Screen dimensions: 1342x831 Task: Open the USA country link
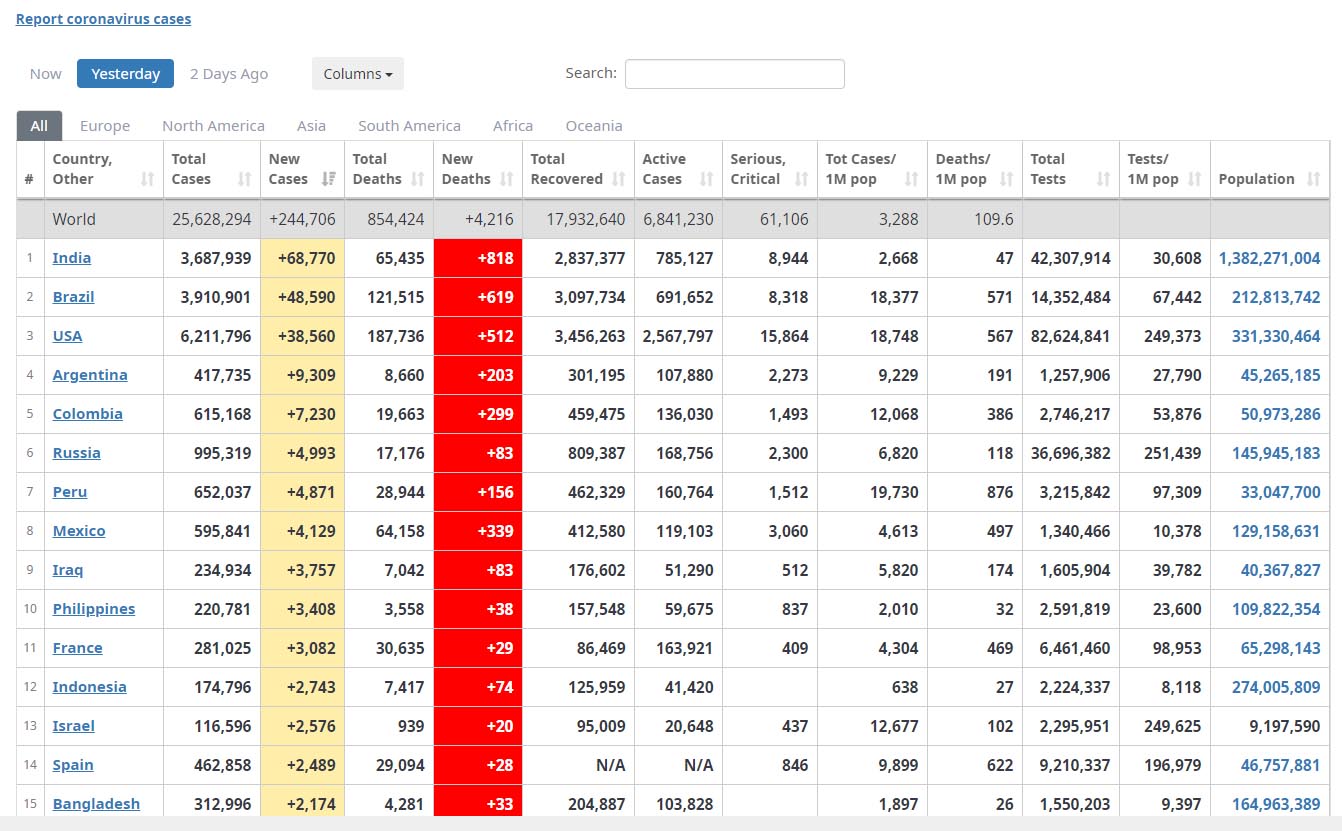pyautogui.click(x=68, y=336)
